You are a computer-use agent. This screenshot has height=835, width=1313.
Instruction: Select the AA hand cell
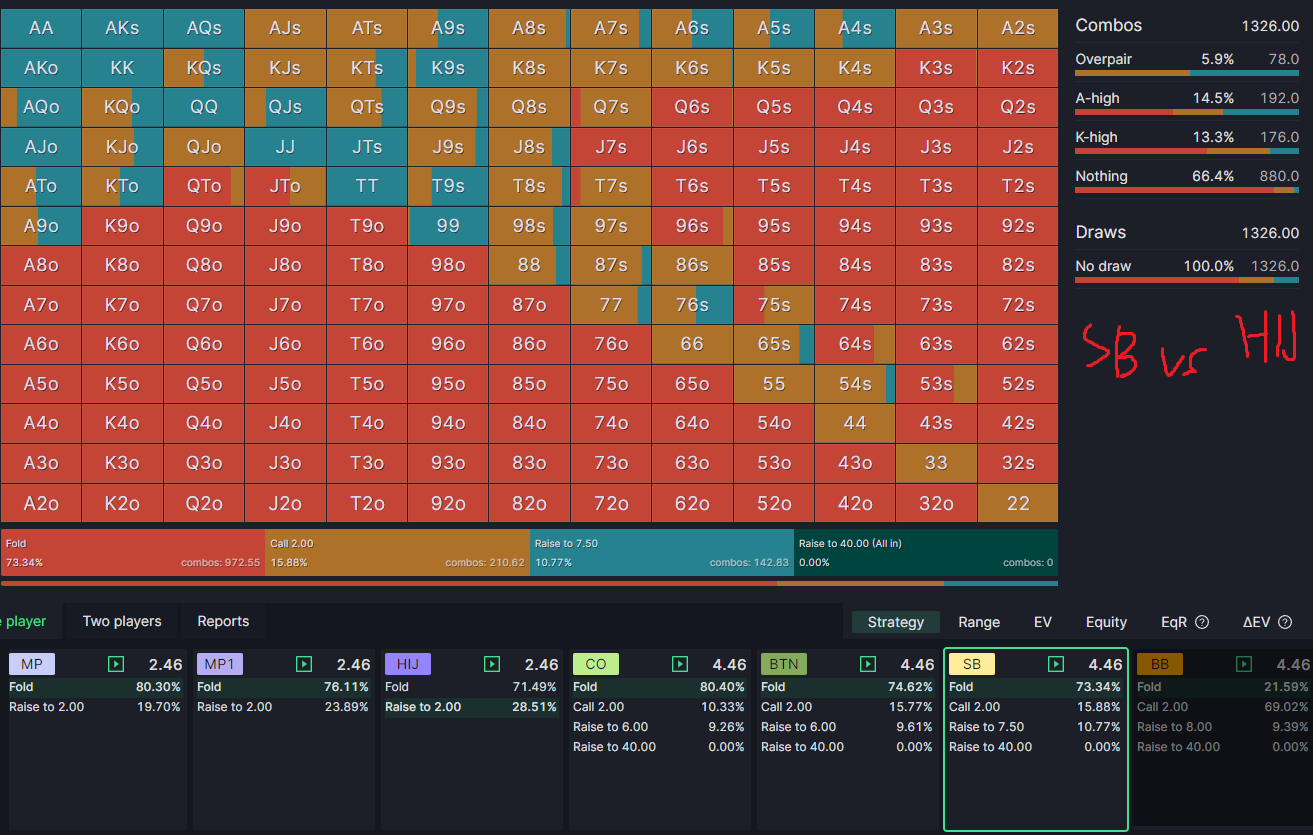[41, 28]
